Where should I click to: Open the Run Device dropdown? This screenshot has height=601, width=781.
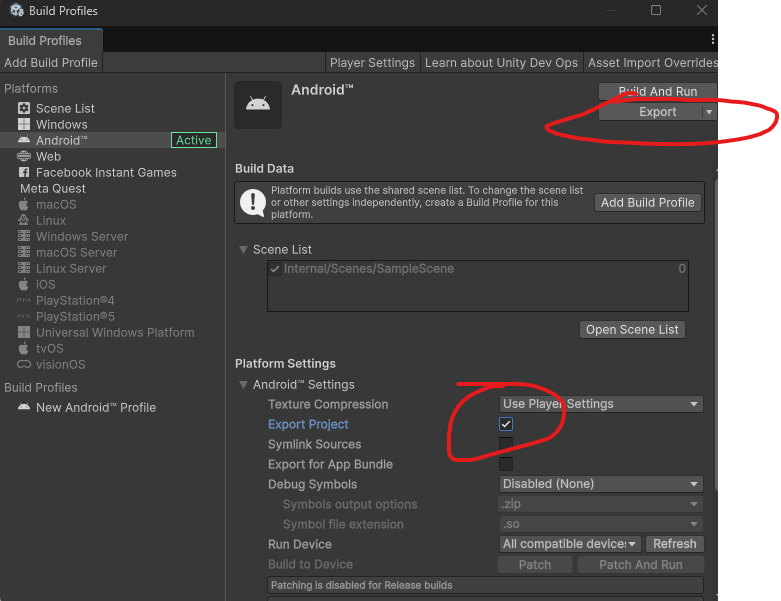tap(570, 544)
